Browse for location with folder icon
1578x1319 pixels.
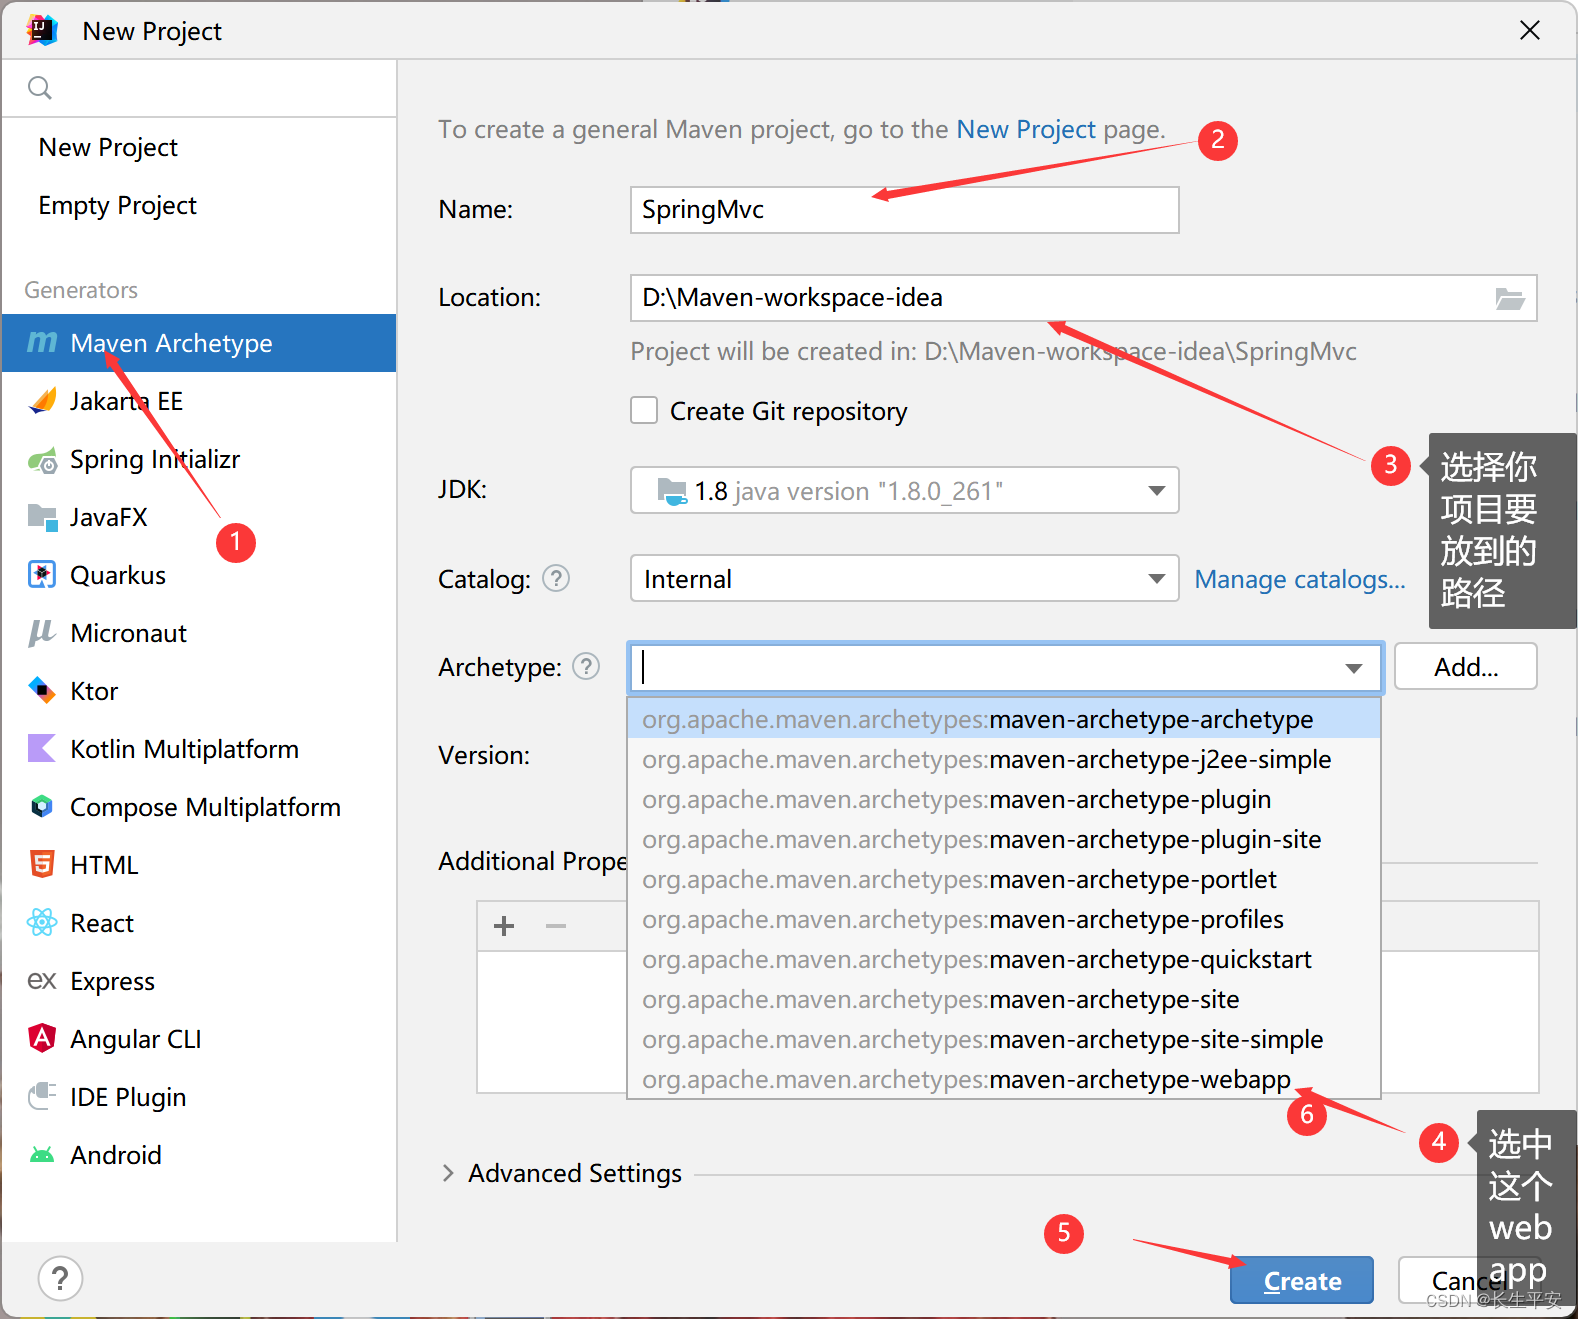tap(1510, 298)
